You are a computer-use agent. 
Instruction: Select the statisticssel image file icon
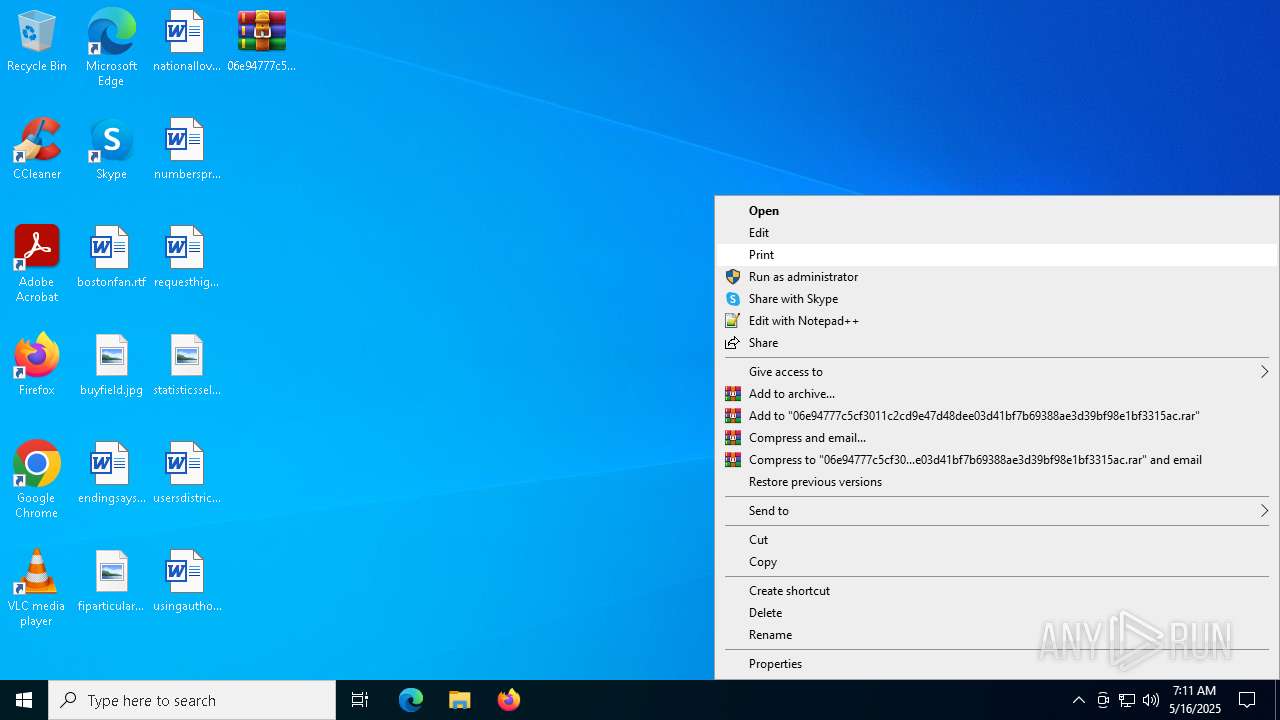click(186, 366)
